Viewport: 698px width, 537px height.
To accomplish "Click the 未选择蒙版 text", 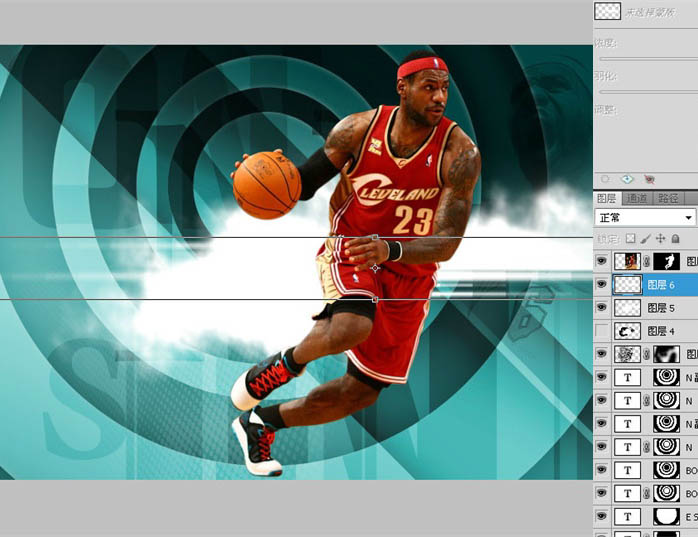I will pyautogui.click(x=650, y=12).
